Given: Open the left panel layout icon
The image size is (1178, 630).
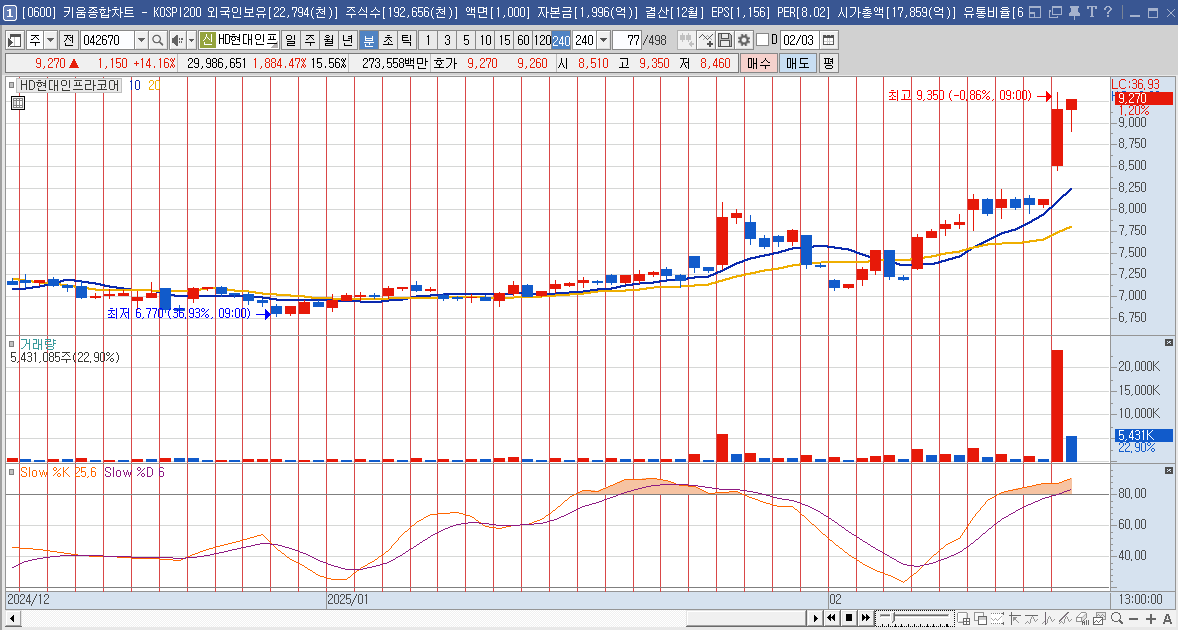Looking at the screenshot, I should point(15,40).
